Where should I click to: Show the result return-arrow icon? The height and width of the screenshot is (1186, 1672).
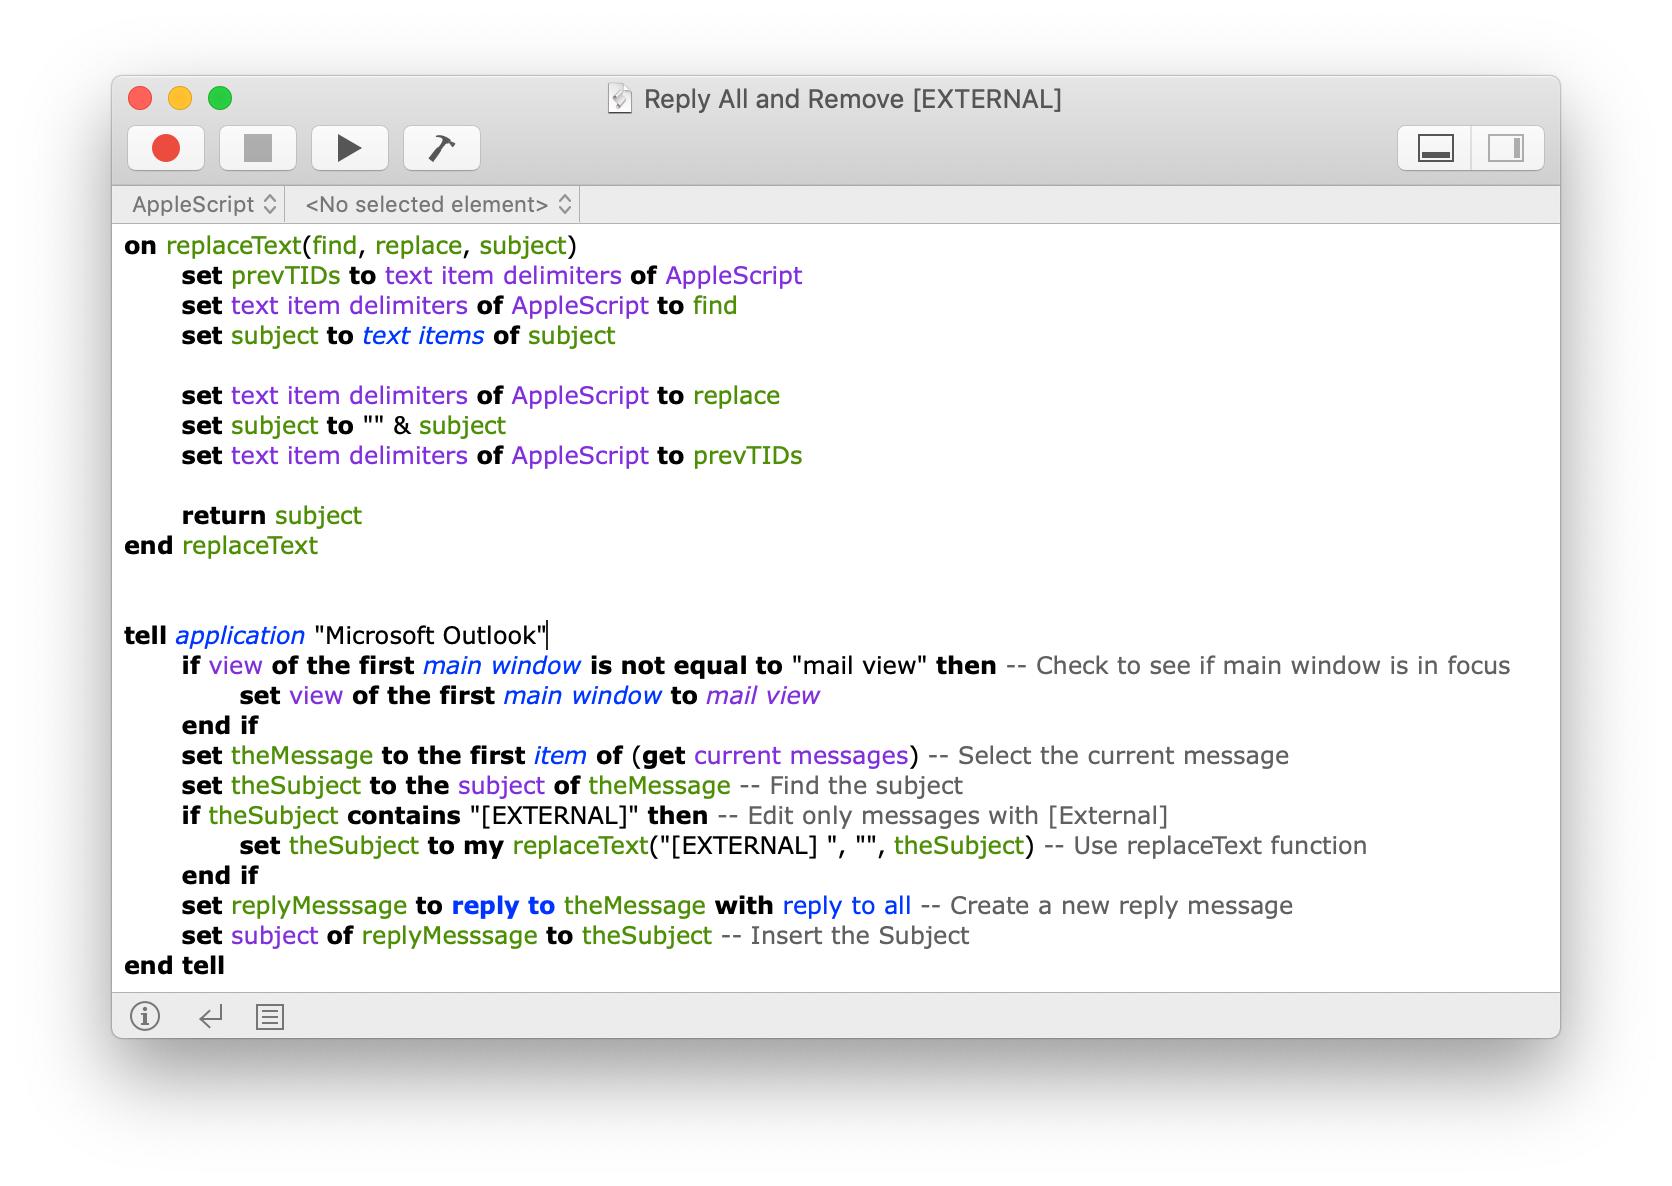(x=210, y=1017)
